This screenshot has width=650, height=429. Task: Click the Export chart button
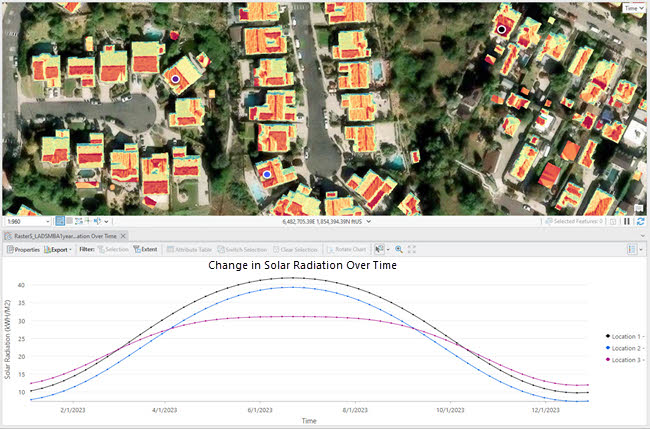58,249
